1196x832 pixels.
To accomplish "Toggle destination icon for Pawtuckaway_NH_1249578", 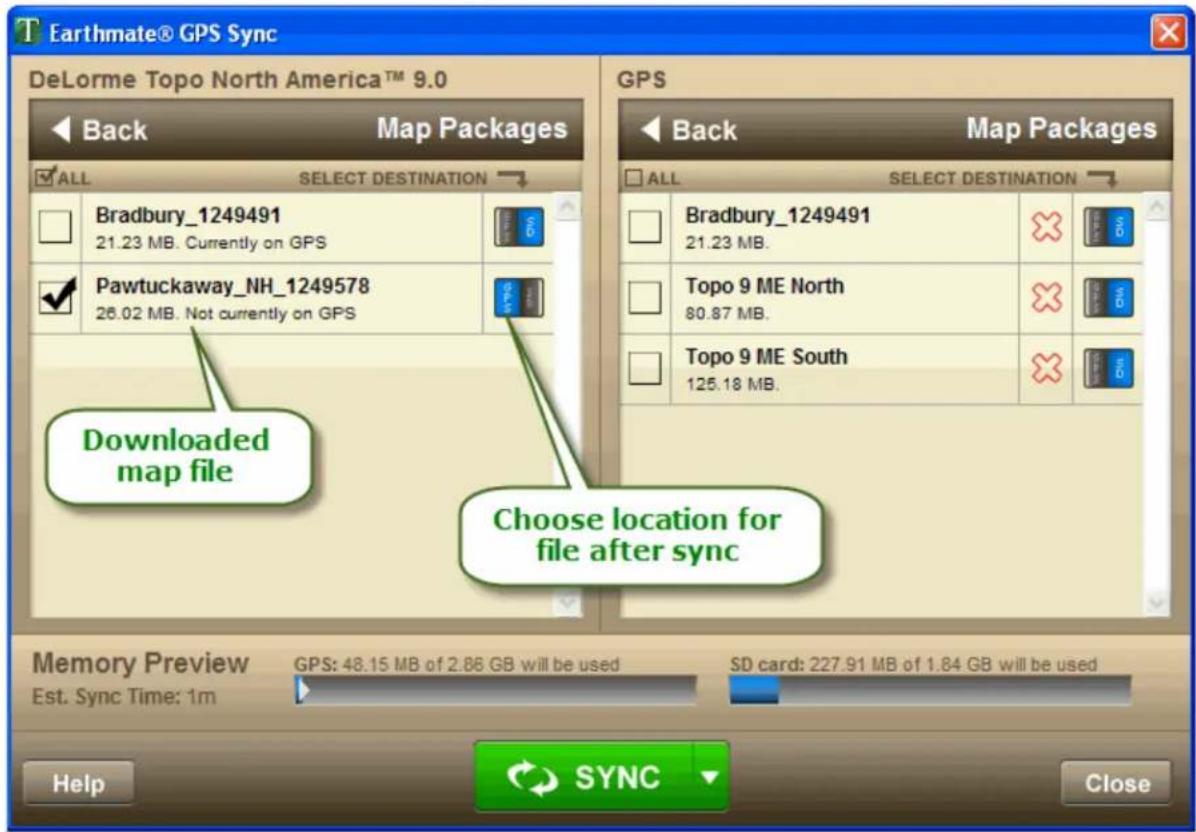I will point(519,297).
